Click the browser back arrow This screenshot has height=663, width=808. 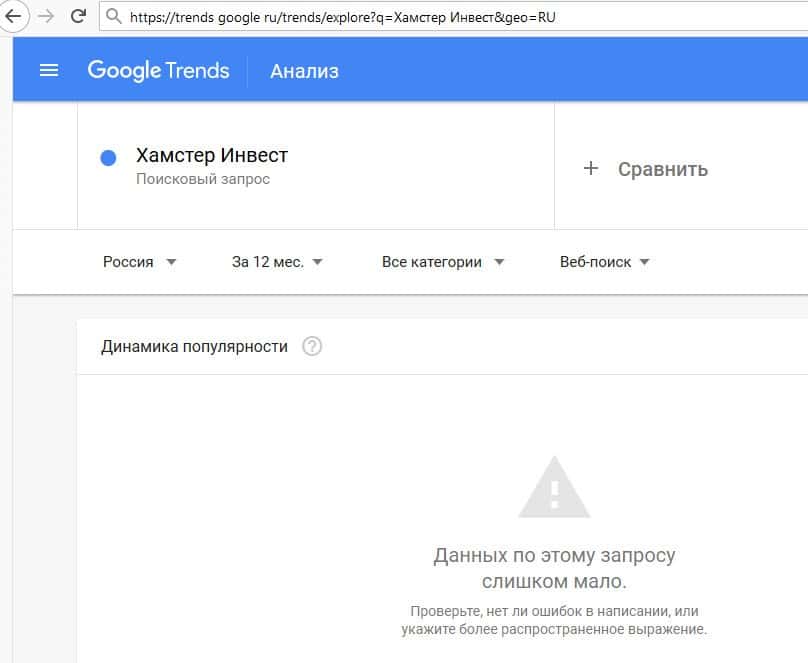(x=12, y=17)
